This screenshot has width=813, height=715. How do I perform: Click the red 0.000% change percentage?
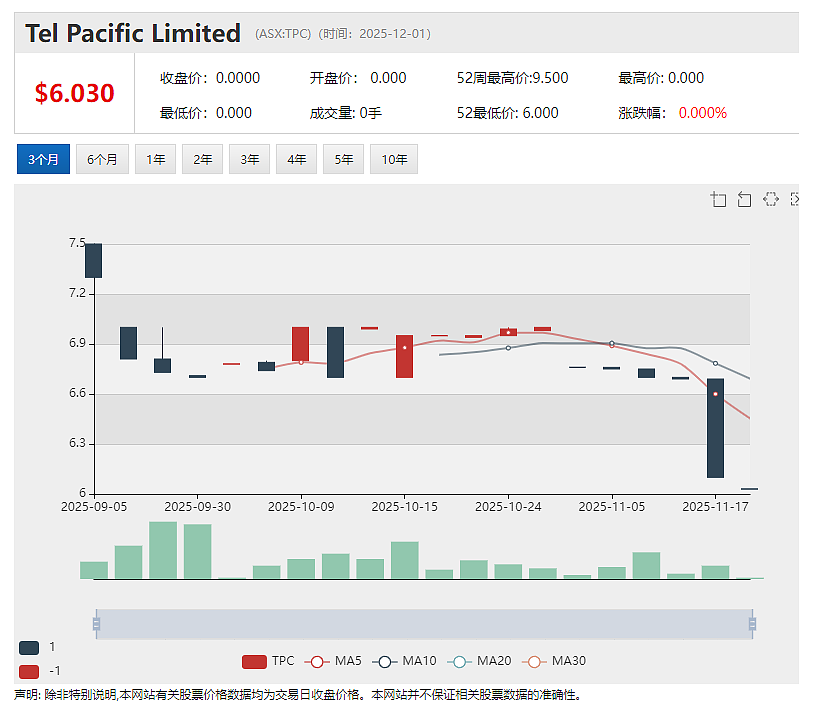(703, 113)
